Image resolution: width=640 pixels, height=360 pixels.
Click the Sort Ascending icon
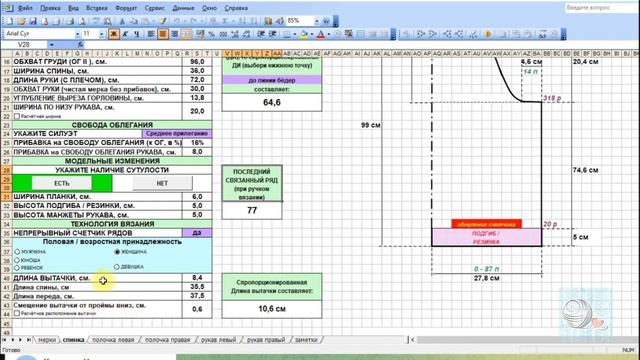pos(242,21)
